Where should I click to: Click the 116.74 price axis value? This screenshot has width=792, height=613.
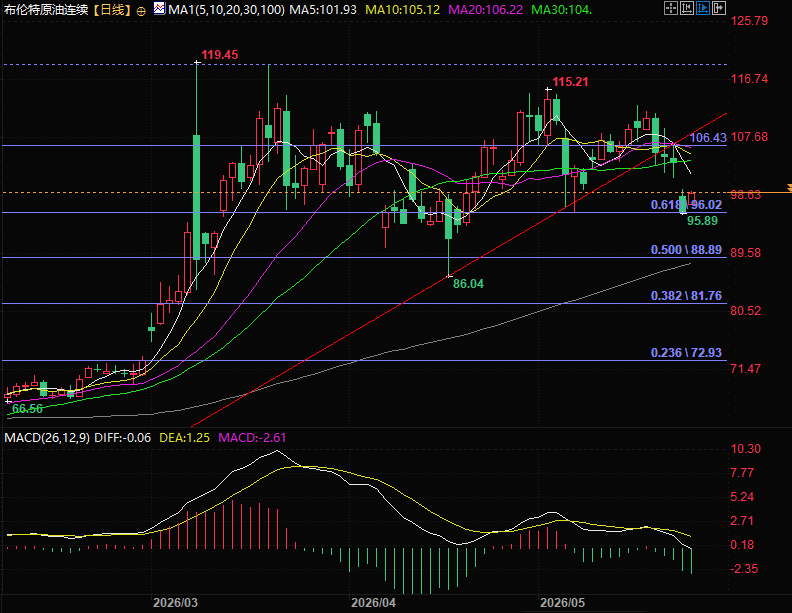pos(749,79)
